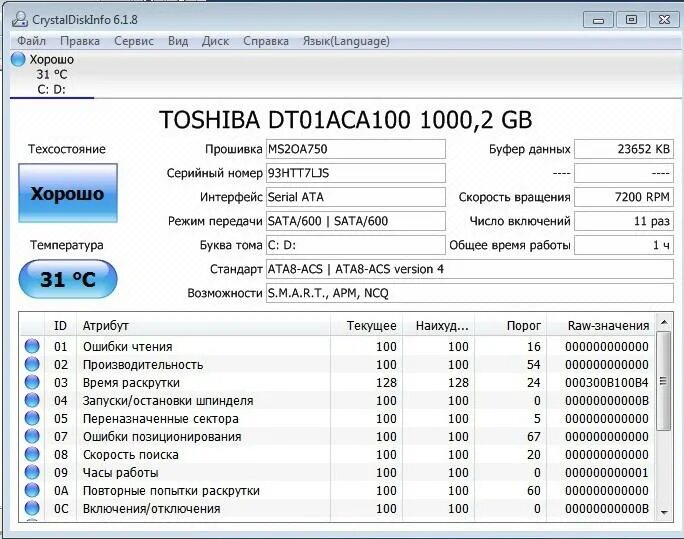Image resolution: width=684 pixels, height=539 pixels.
Task: Click the attribute list scrollbar thumb
Action: click(x=663, y=382)
